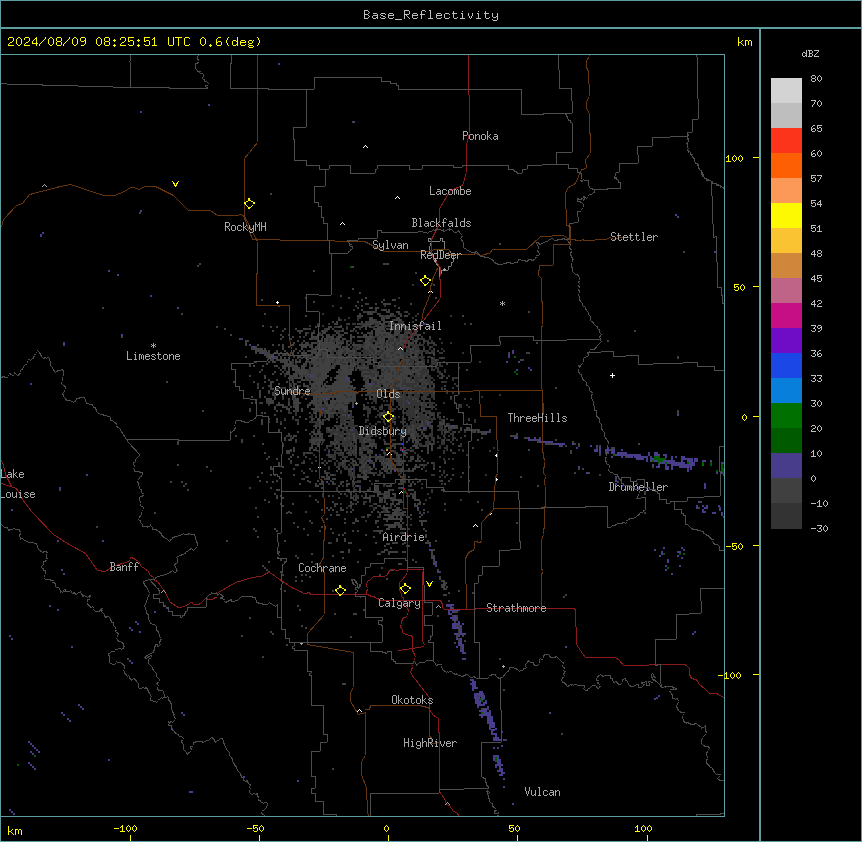Screen dimensions: 862x842
Task: Pick the light blue 30-33 dBZ swatch
Action: 786,391
